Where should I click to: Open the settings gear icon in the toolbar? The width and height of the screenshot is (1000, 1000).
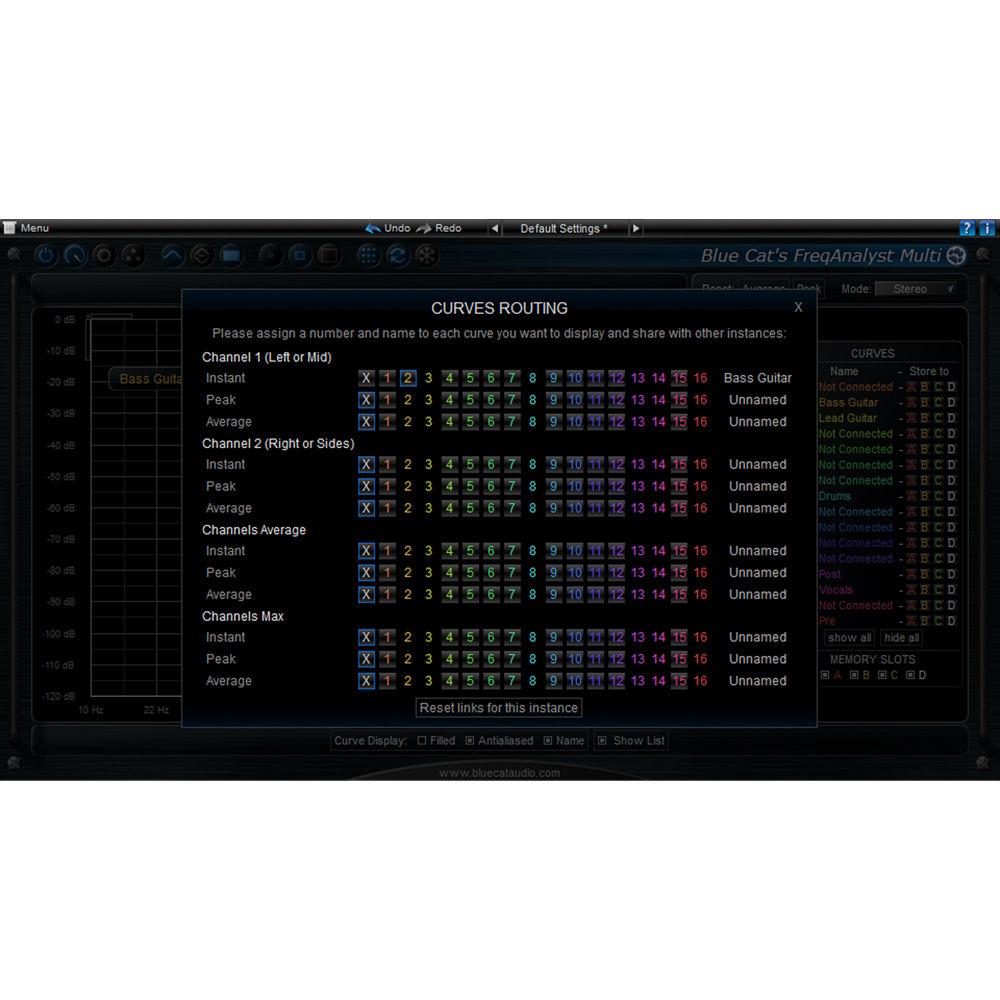pos(103,255)
